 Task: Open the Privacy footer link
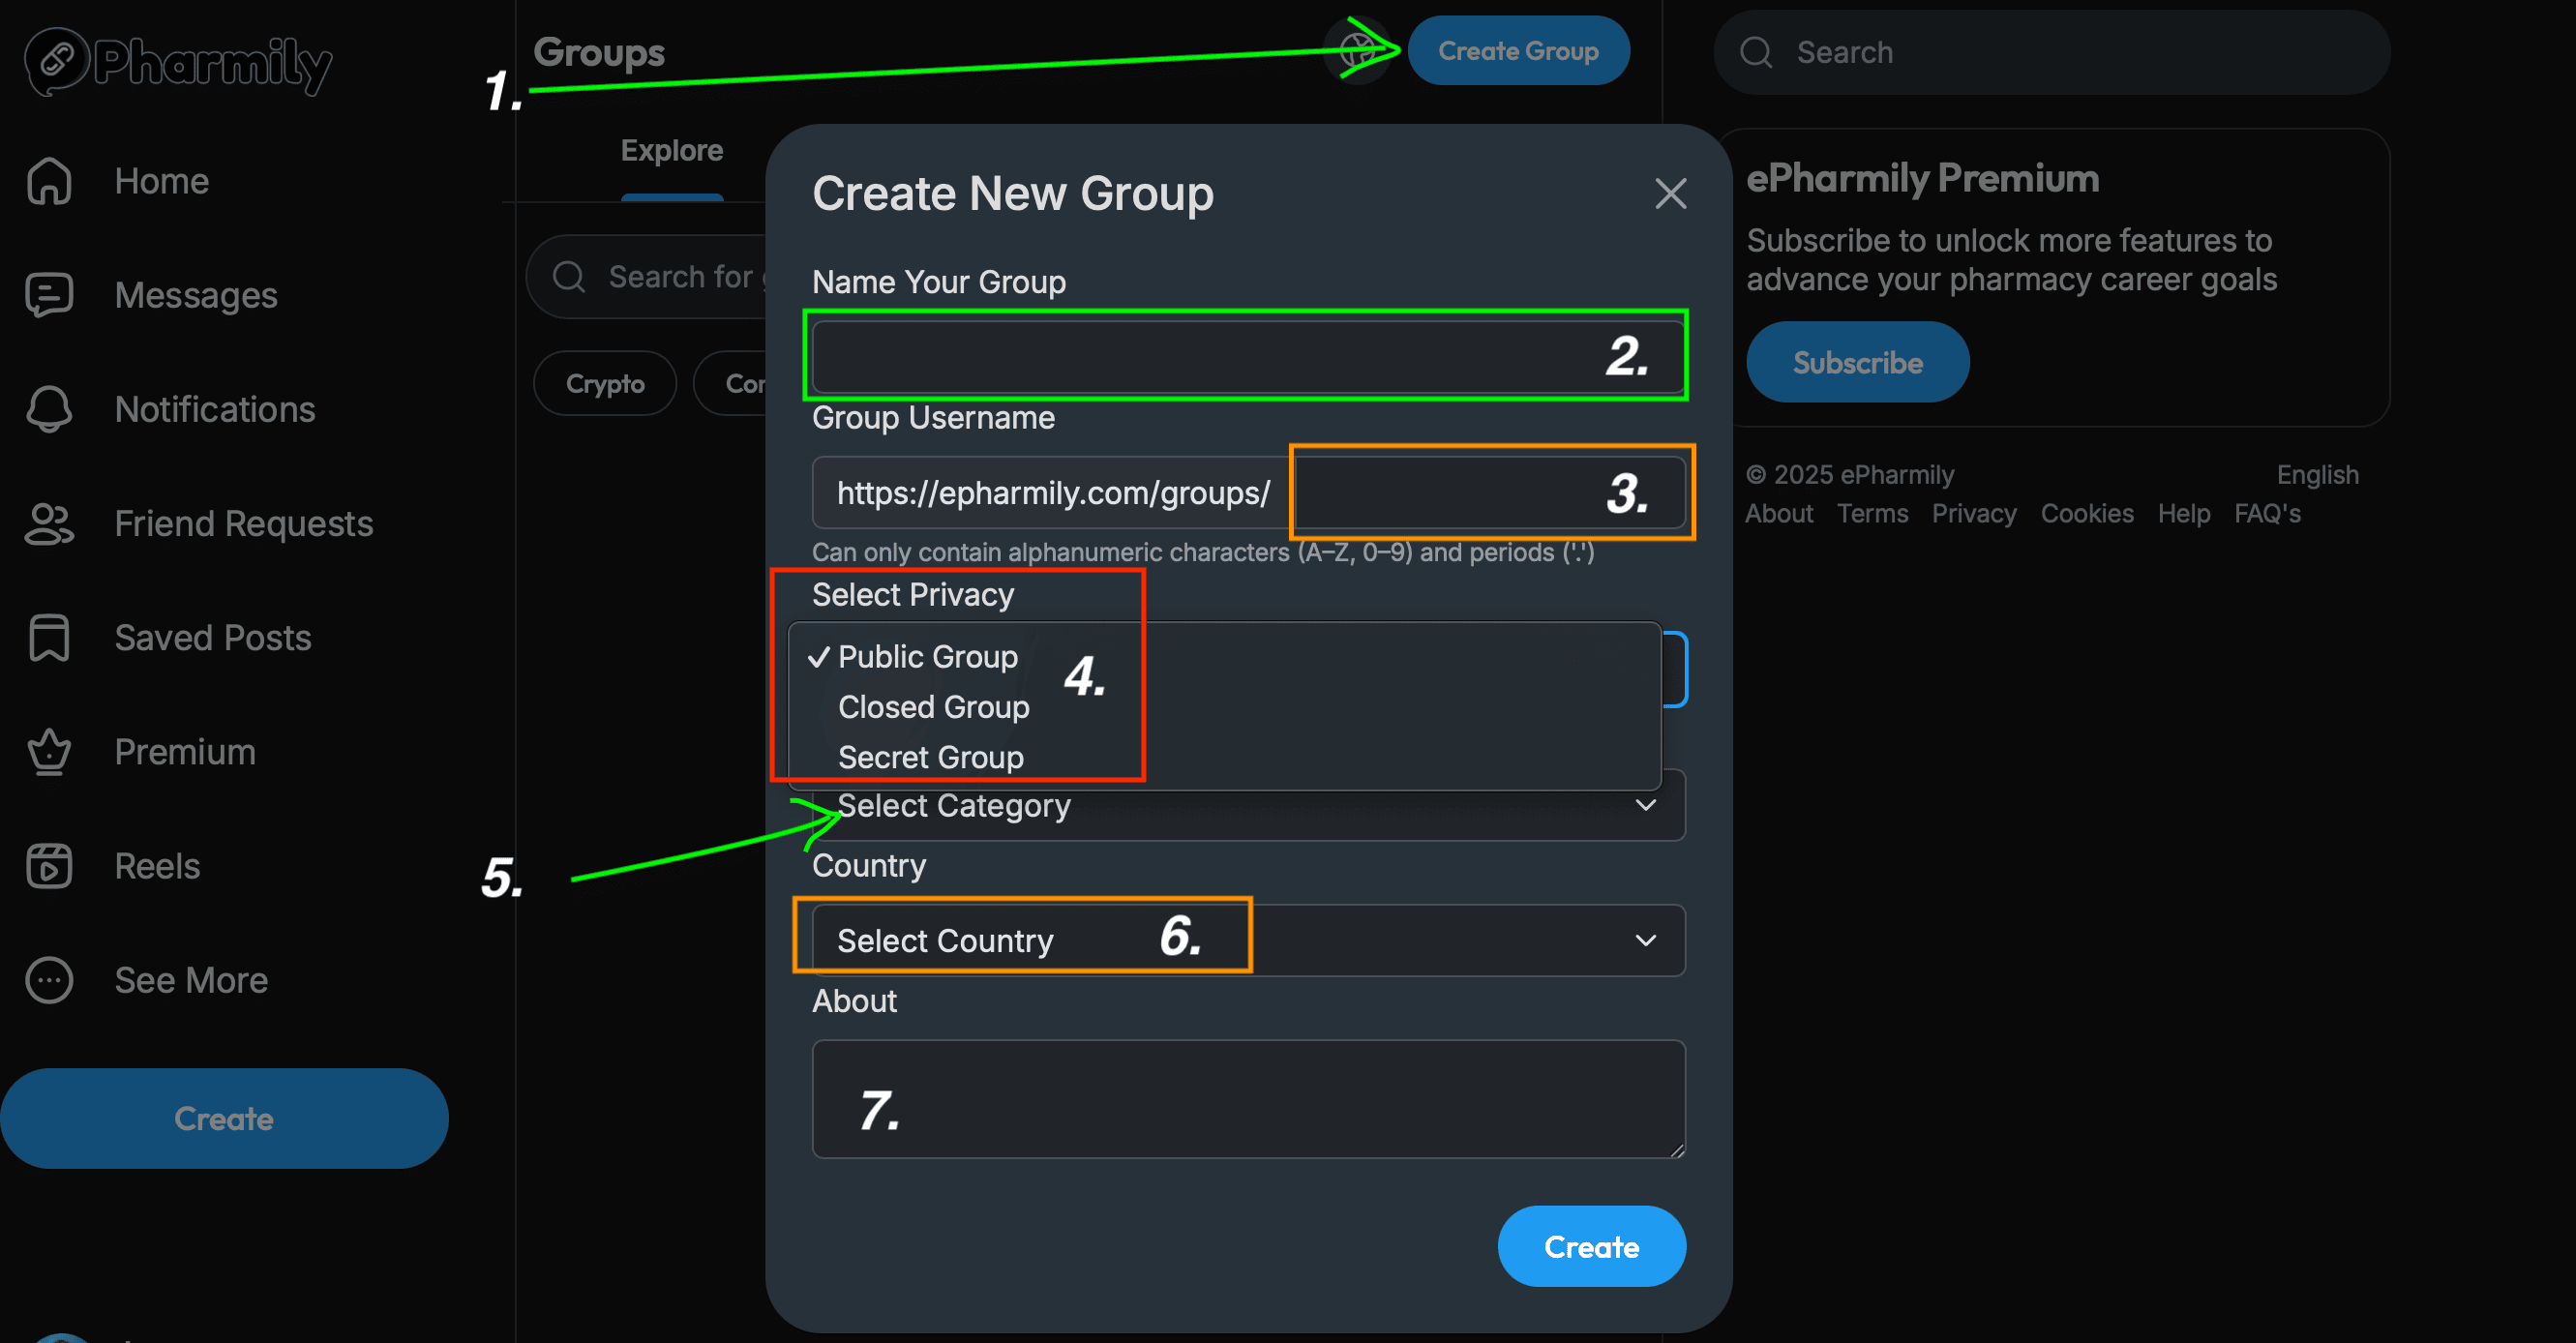[1973, 513]
